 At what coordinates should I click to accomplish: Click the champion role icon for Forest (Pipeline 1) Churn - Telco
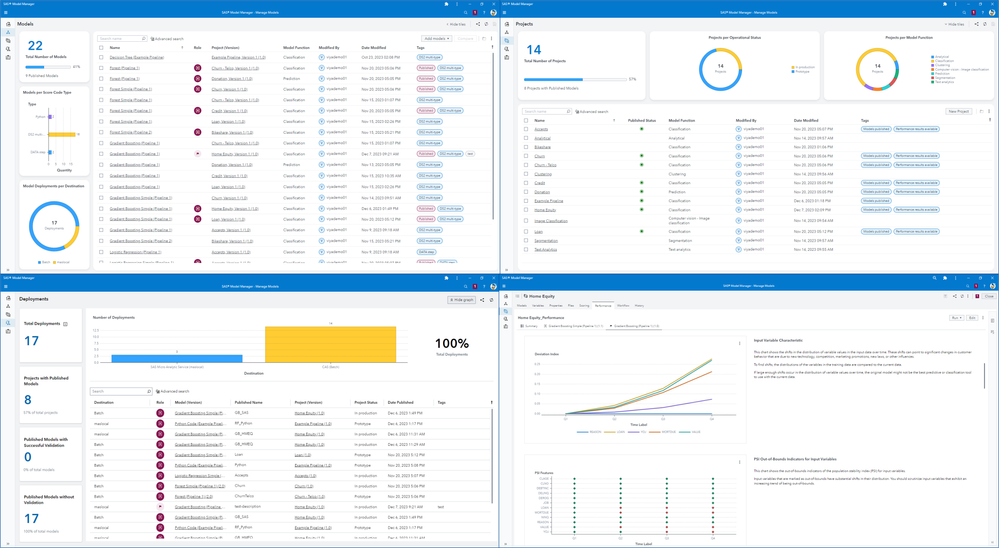point(198,67)
